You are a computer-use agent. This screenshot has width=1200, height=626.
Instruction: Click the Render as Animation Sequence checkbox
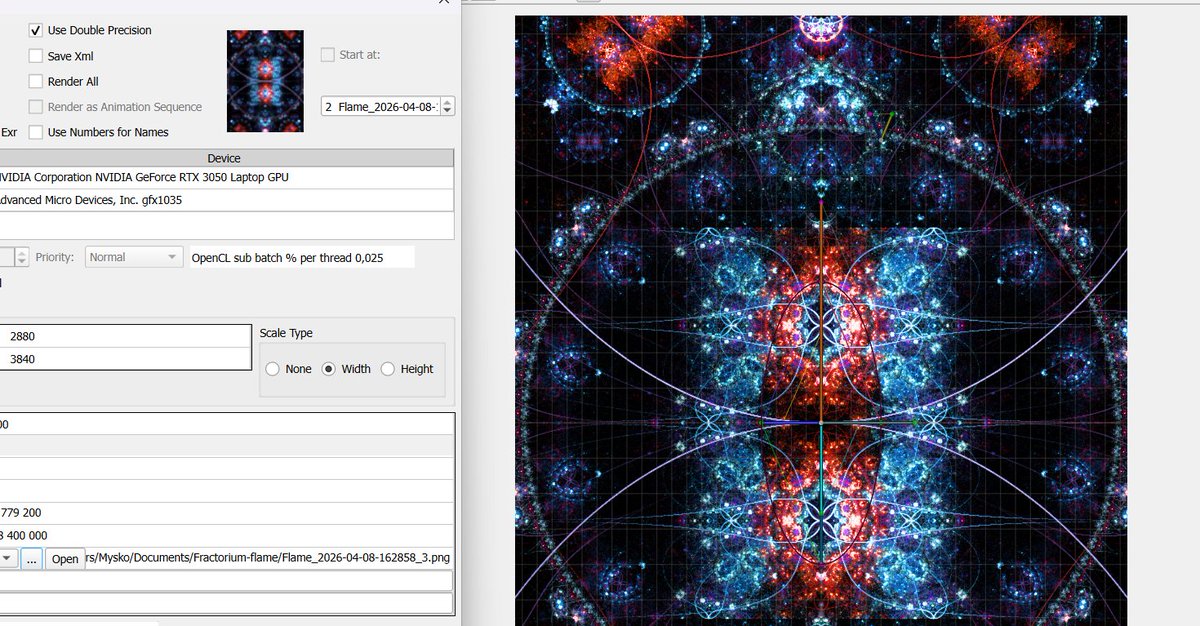(36, 107)
